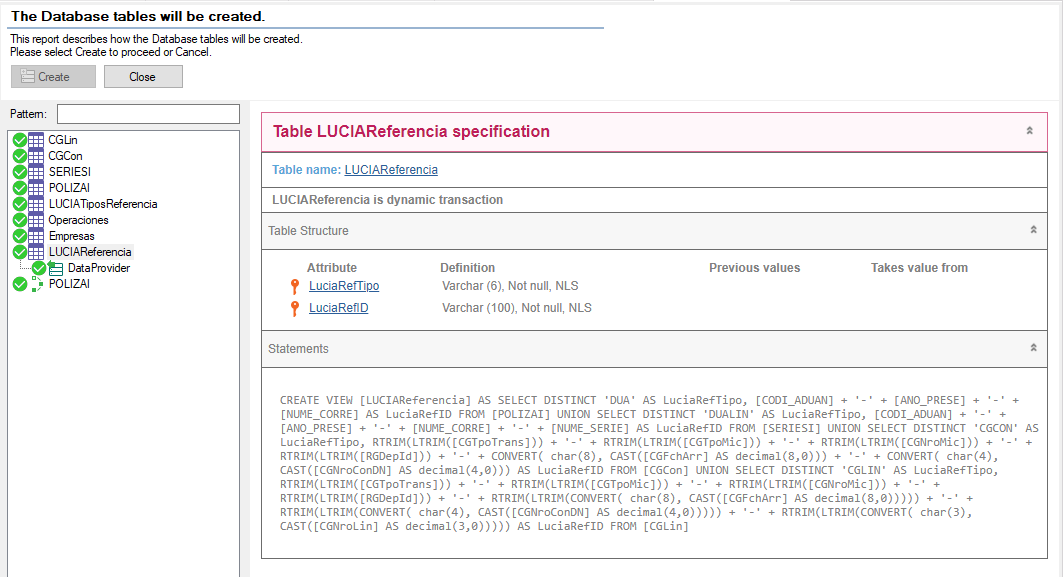Follow the LuciaRefTipo attribute link
This screenshot has height=577, width=1063.
(344, 286)
